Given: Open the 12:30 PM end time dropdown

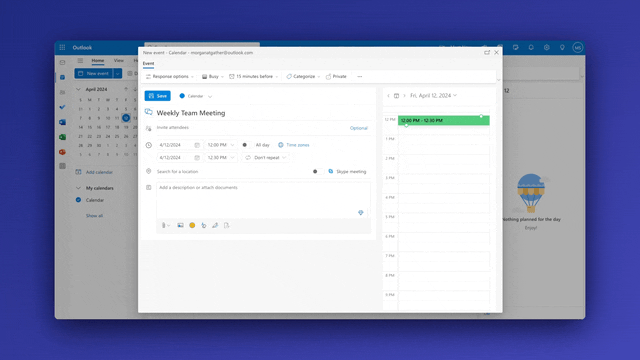Looking at the screenshot, I should [x=221, y=158].
